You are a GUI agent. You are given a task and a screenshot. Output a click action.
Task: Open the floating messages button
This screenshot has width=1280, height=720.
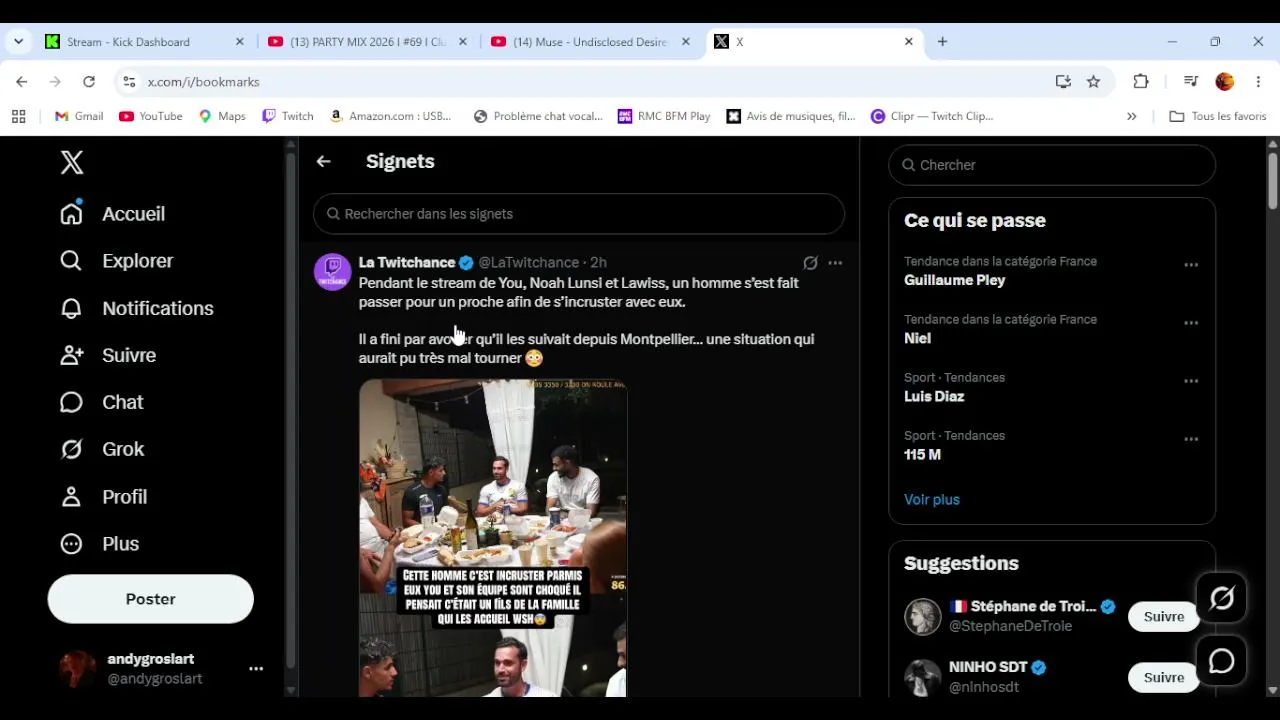(x=1222, y=661)
